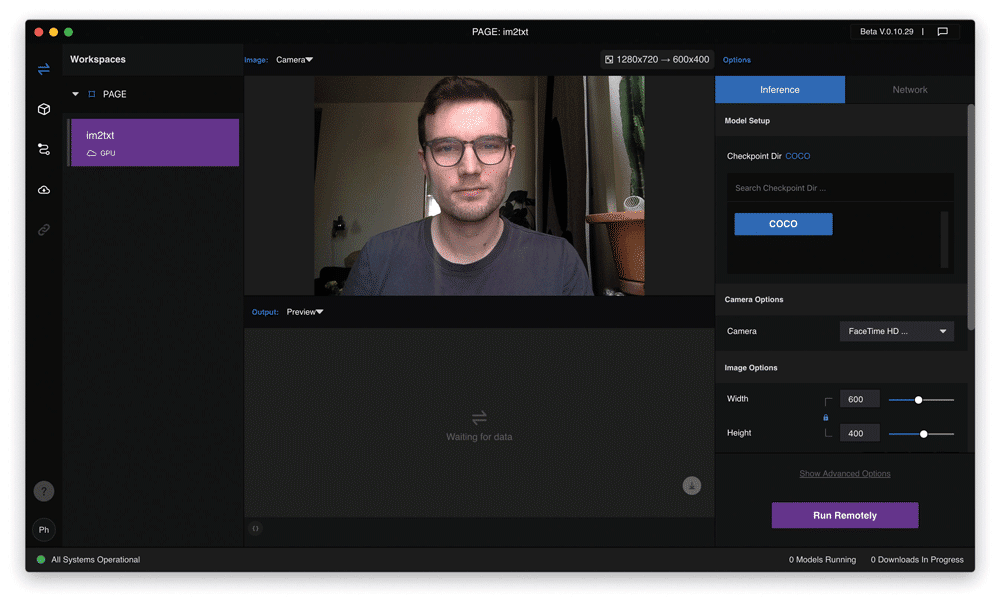Open the Output Preview dropdown
The image size is (1000, 603).
click(x=304, y=312)
